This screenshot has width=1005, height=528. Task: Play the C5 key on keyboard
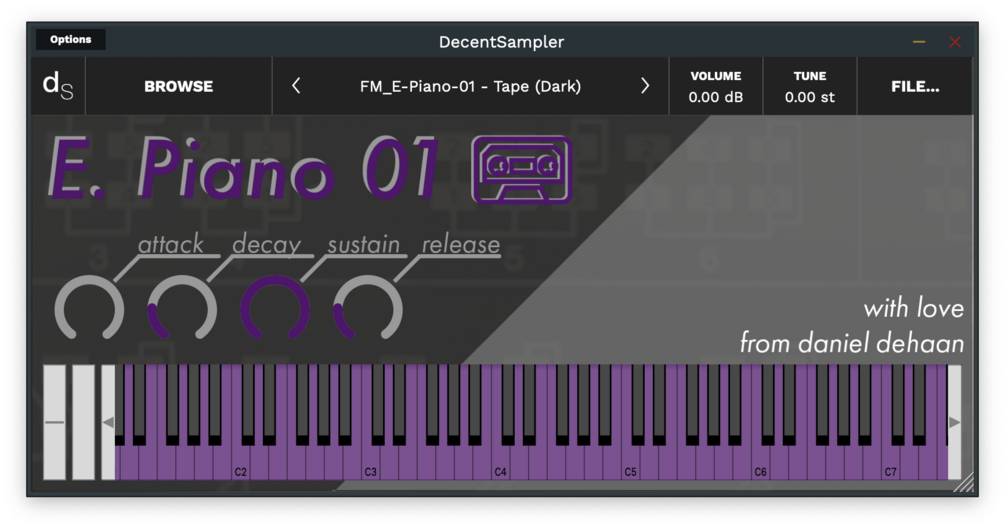coord(631,464)
